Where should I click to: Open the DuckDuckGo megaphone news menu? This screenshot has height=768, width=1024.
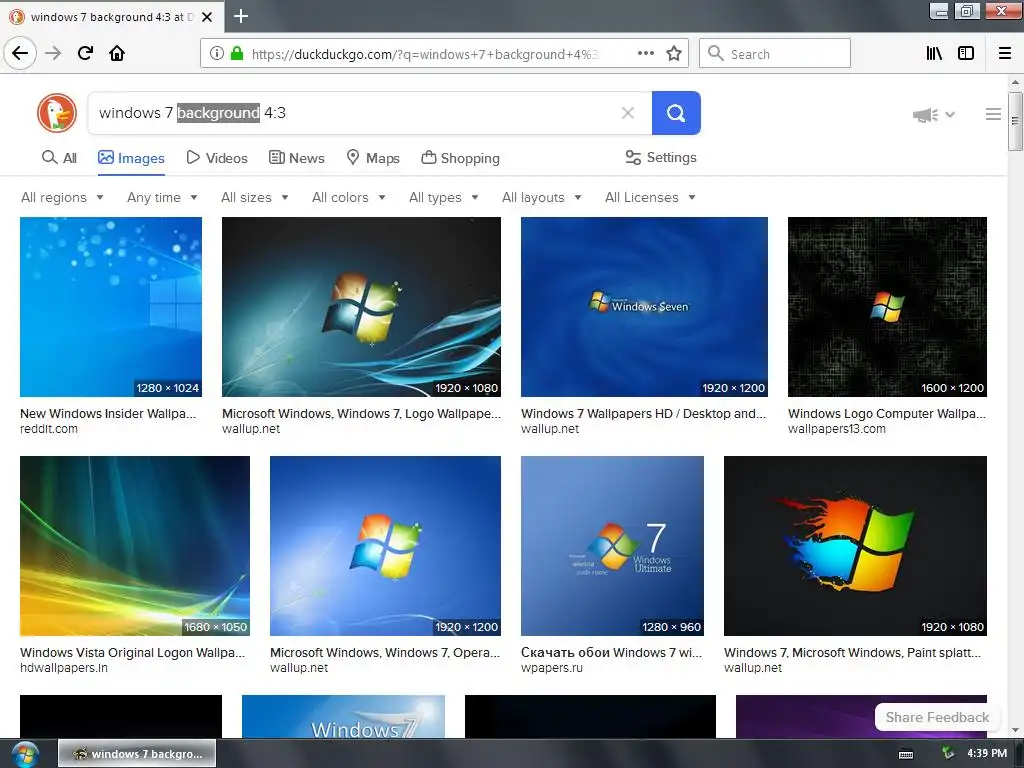[933, 115]
